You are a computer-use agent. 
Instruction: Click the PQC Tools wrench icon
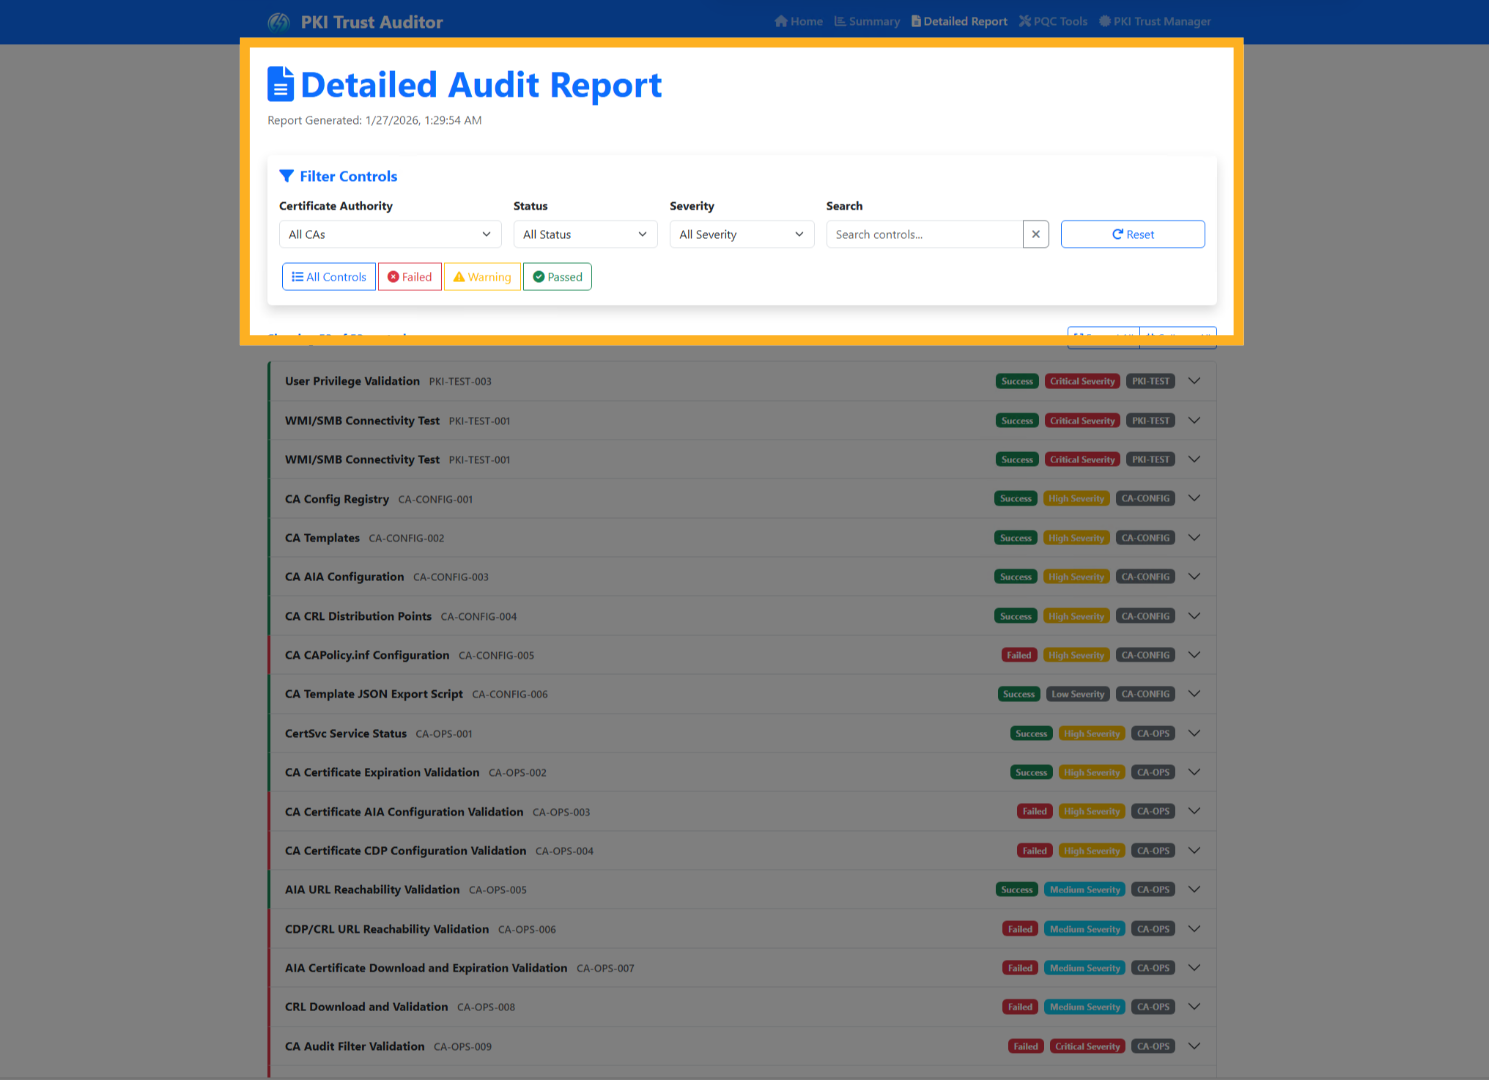[x=1026, y=21]
